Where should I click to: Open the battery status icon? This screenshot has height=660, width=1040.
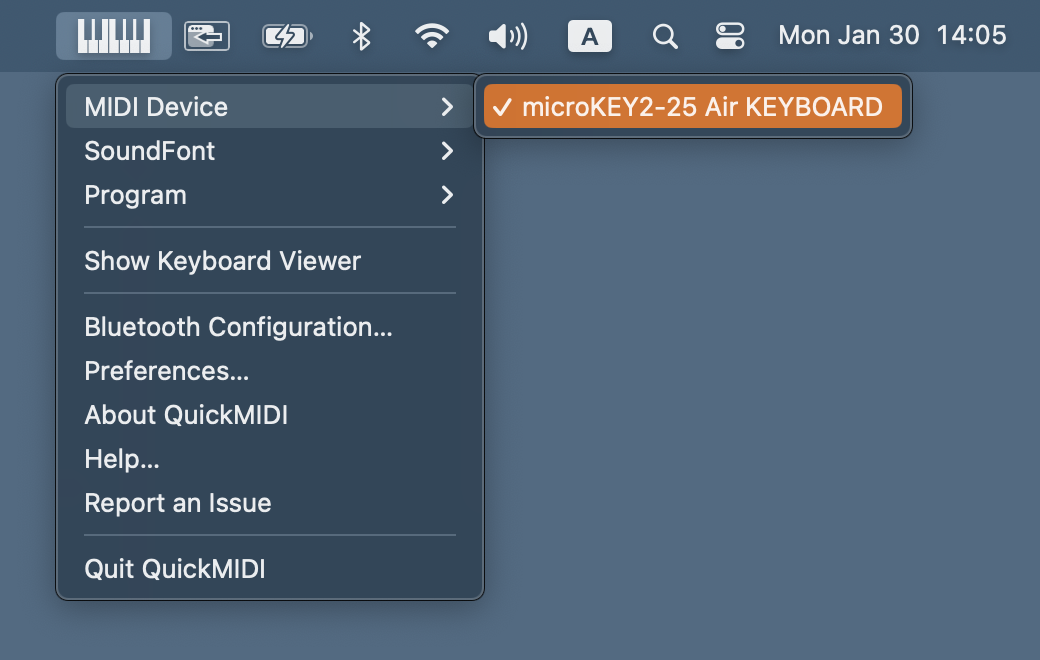[x=287, y=37]
